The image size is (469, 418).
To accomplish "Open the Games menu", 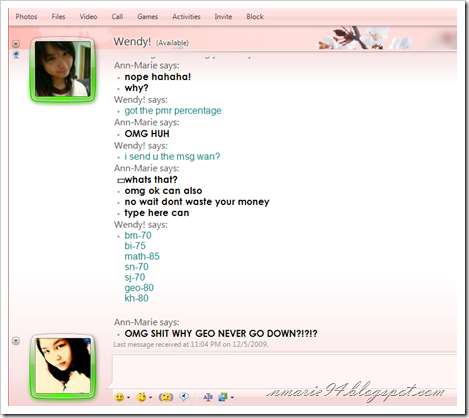I will (148, 17).
